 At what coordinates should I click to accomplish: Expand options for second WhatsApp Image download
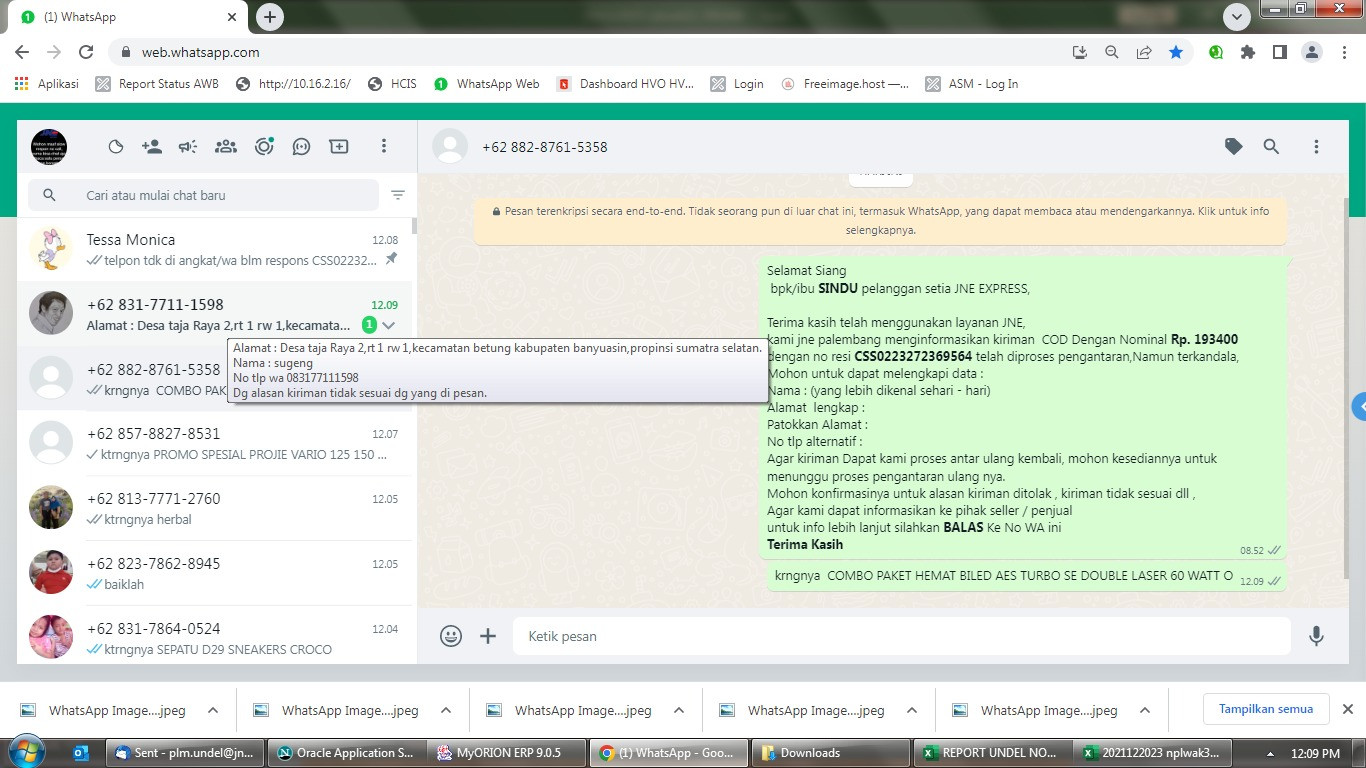click(446, 710)
